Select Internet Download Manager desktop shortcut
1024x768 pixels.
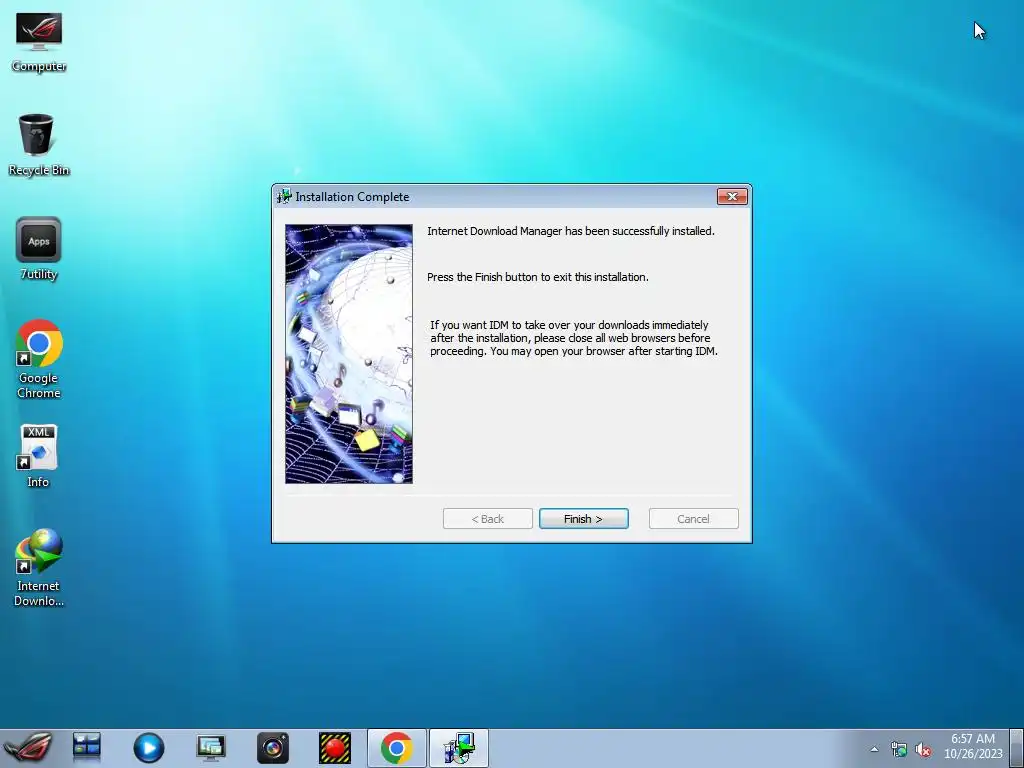tap(39, 568)
